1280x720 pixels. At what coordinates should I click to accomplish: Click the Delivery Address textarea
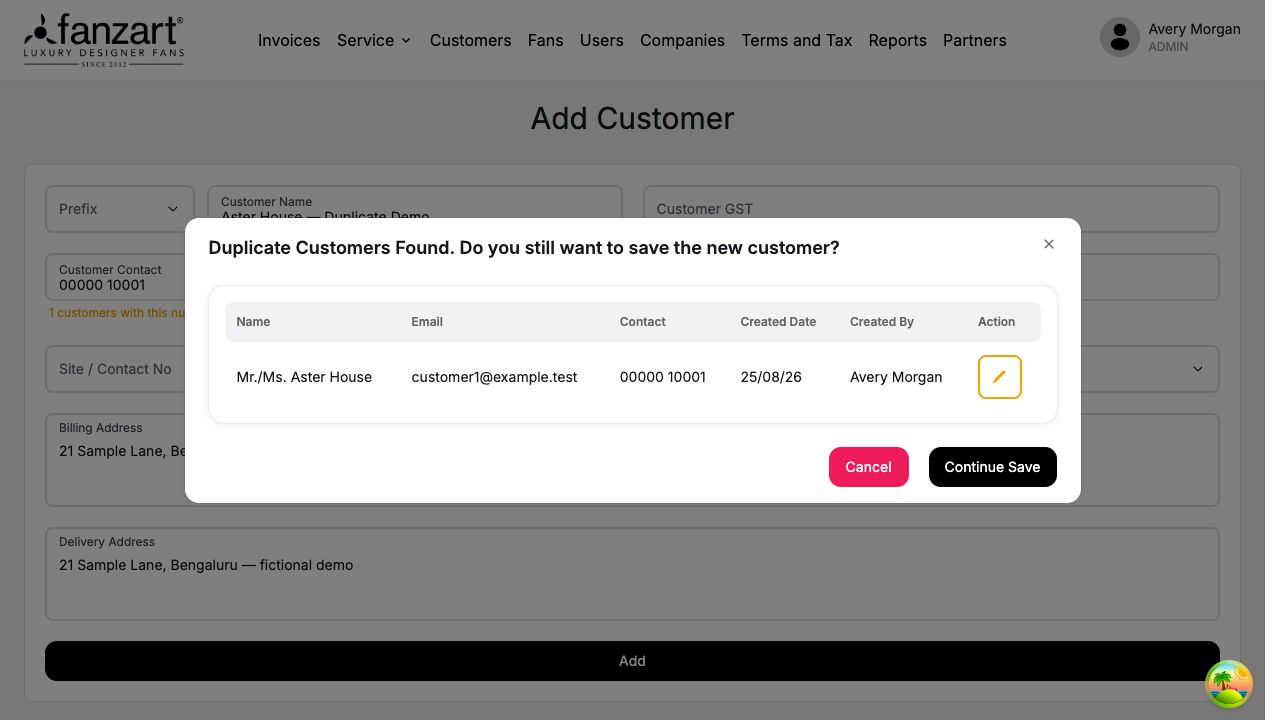coord(632,574)
